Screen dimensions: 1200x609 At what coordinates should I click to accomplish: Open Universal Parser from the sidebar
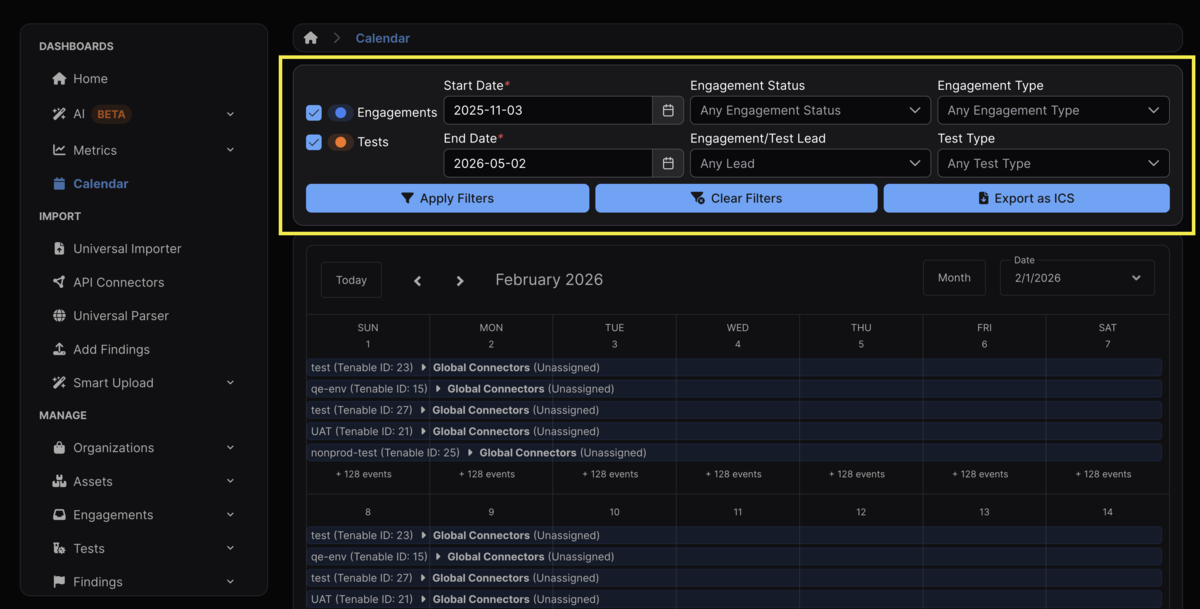120,316
